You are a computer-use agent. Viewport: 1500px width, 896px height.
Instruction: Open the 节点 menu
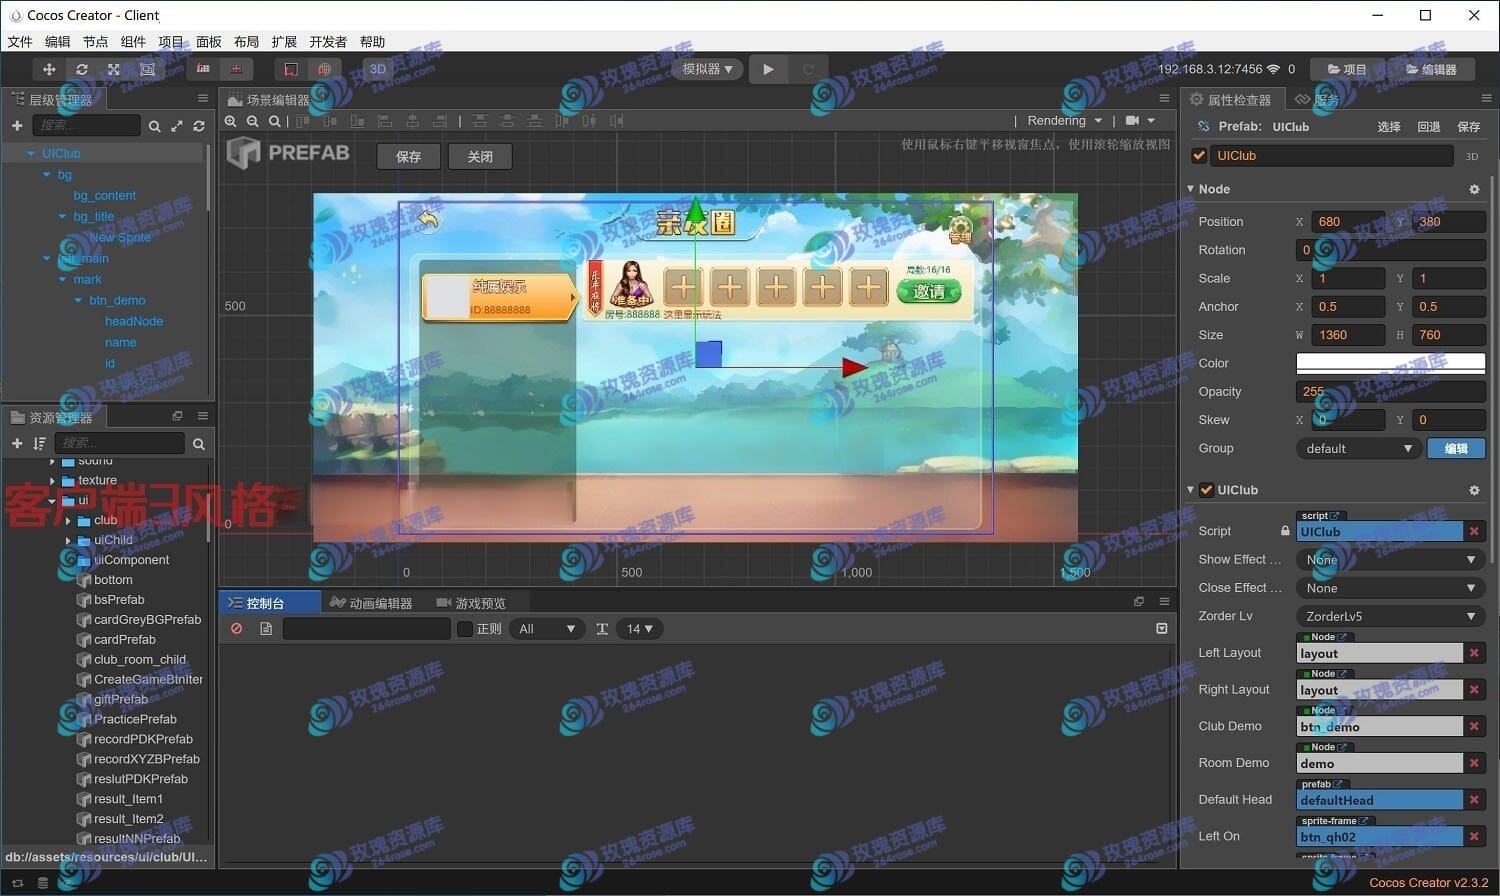tap(95, 42)
